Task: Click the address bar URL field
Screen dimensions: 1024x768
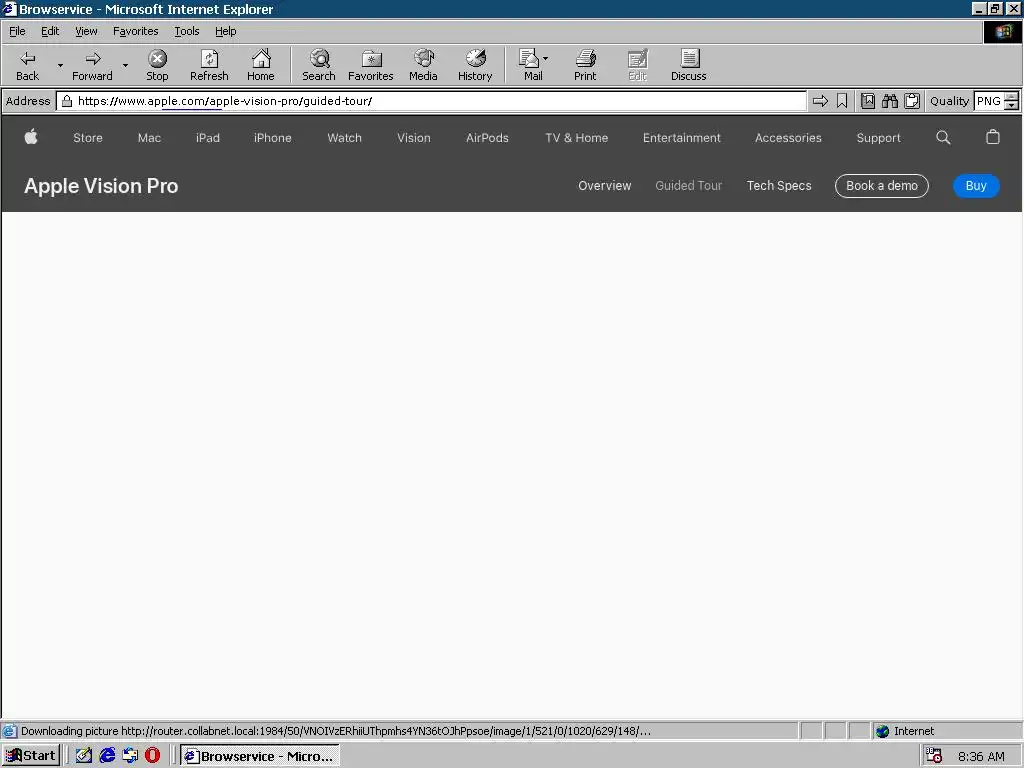Action: [x=431, y=101]
